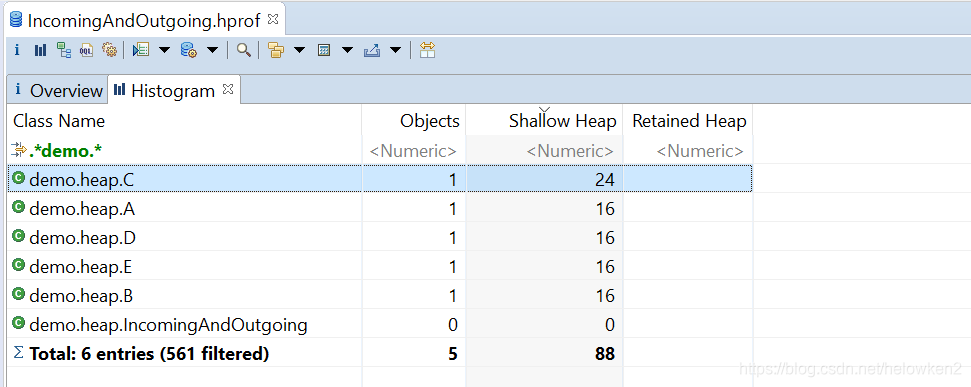Expand the Calculate Retained Size dropdown
The height and width of the screenshot is (387, 971).
point(347,50)
